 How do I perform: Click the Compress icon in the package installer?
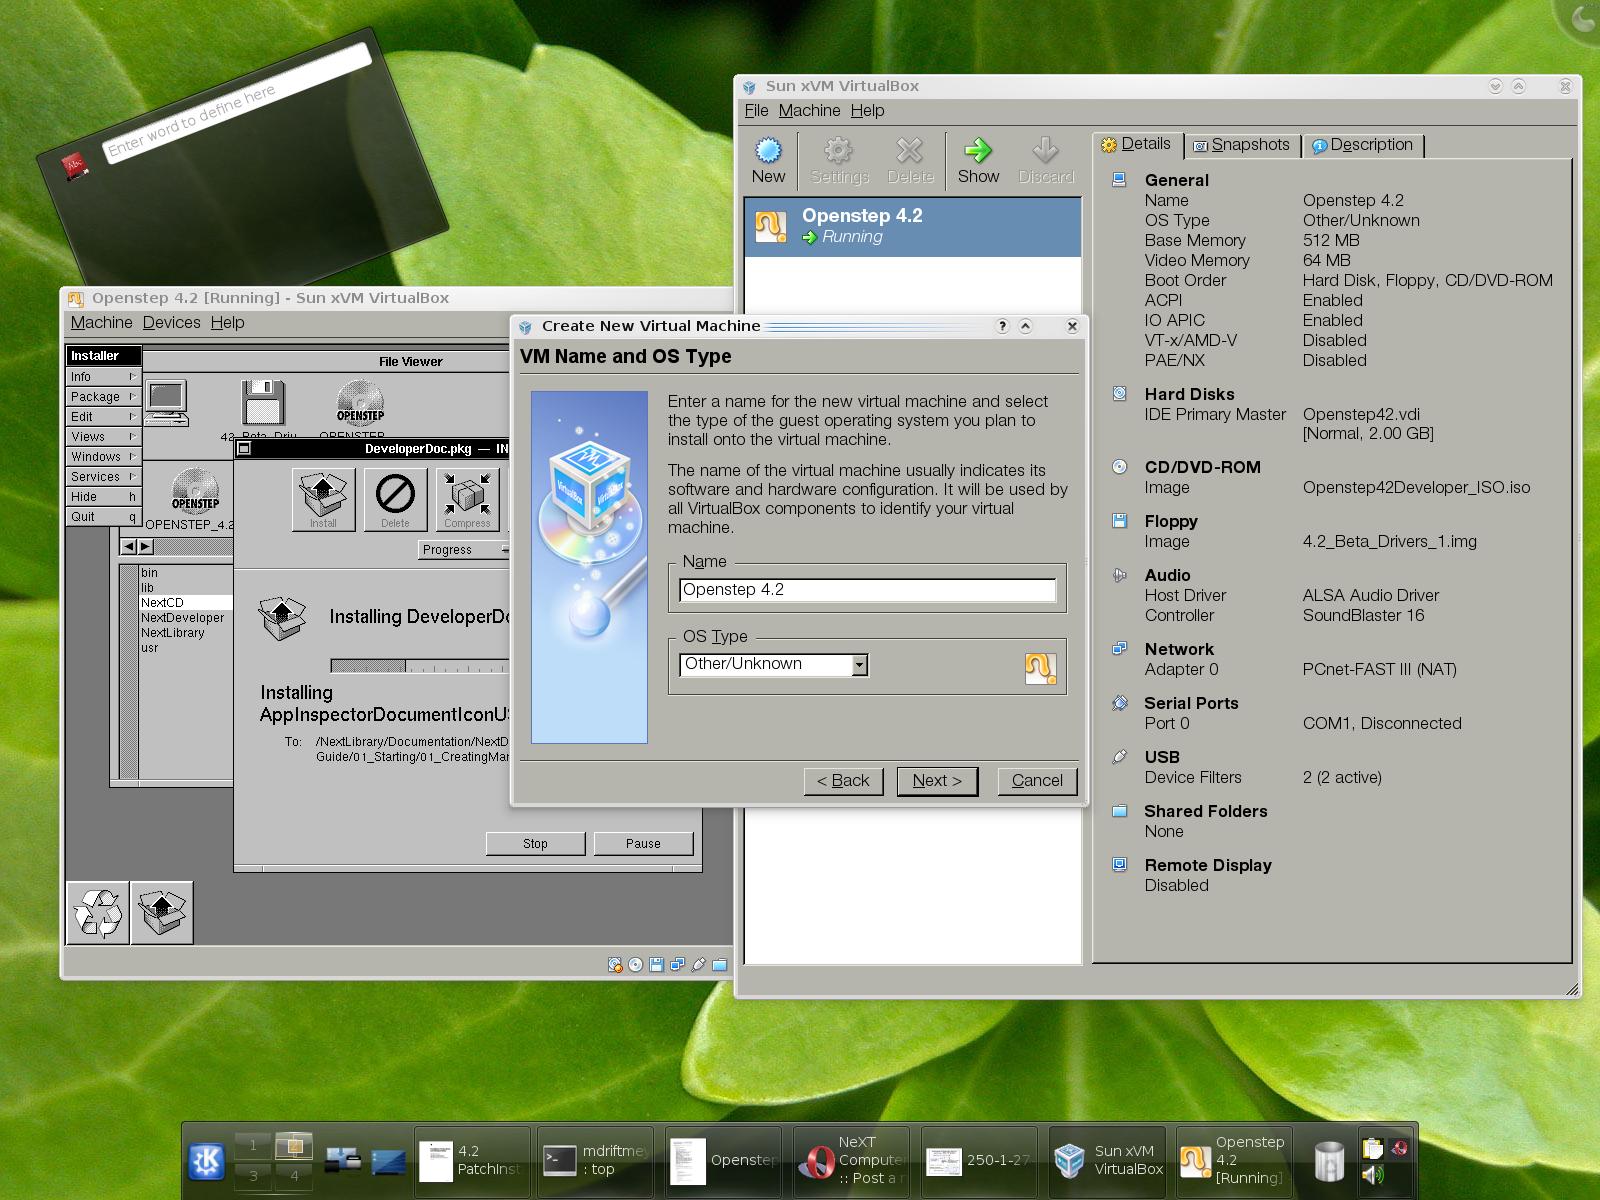[x=467, y=498]
